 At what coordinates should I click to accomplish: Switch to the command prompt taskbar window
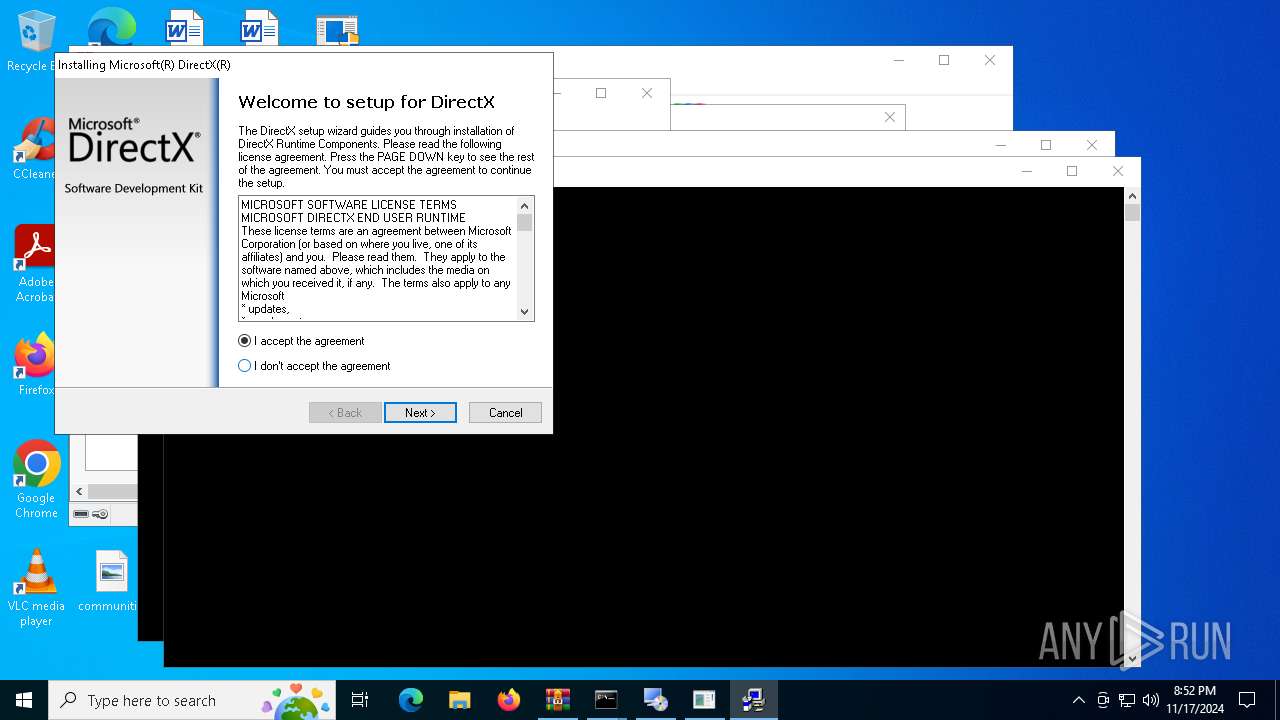coord(607,700)
